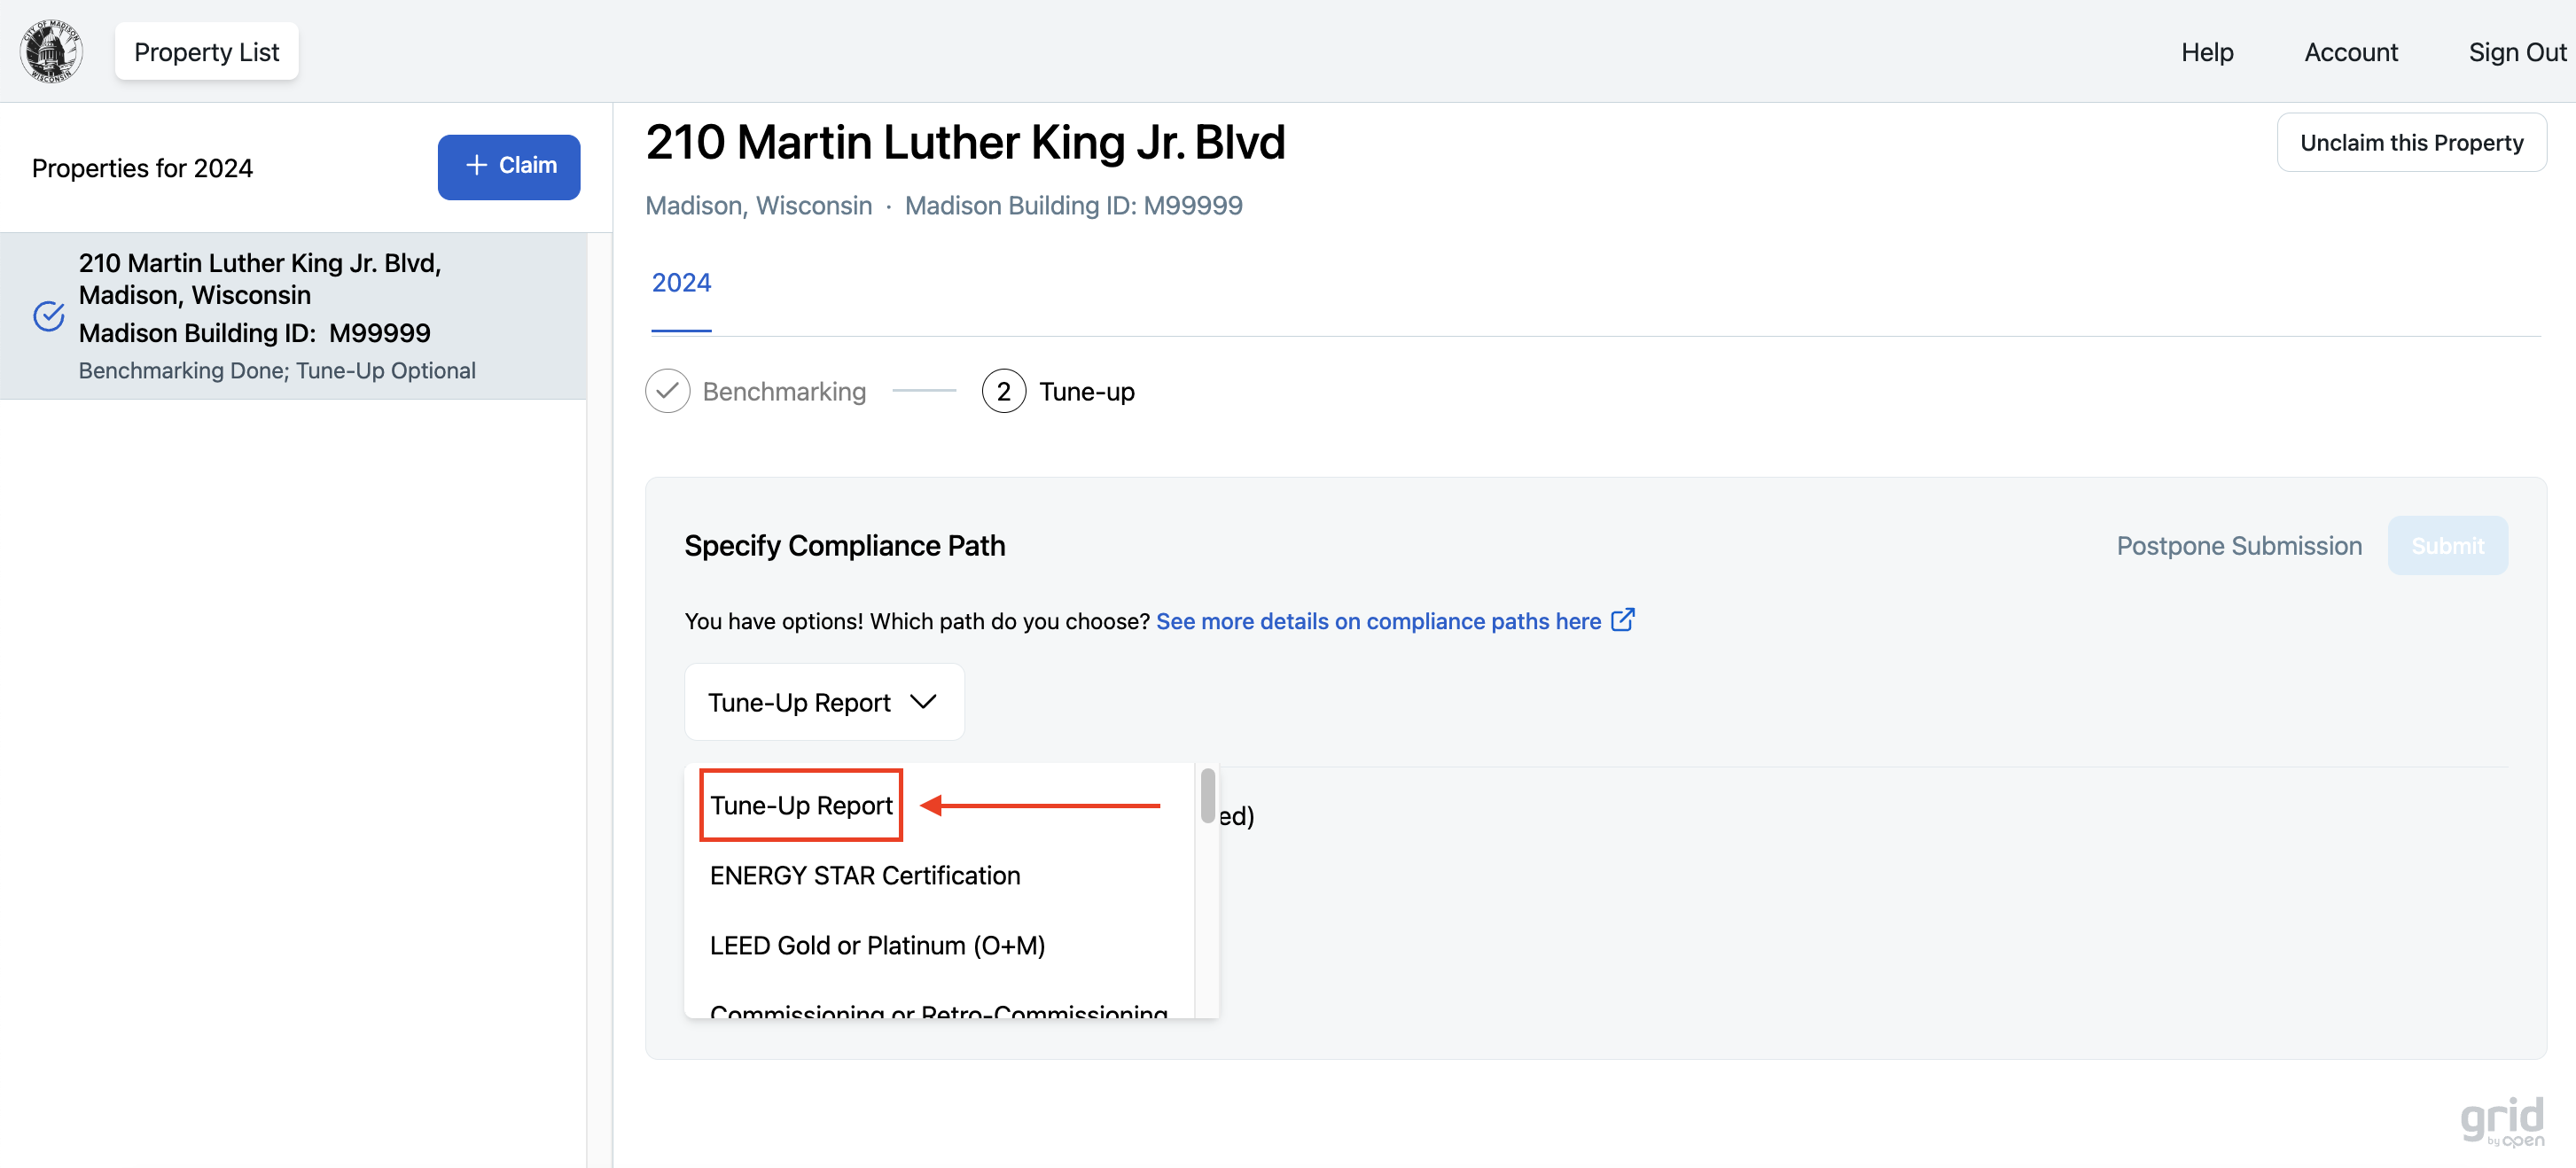Click the plus icon on Claim button
Viewport: 2576px width, 1168px height.
(x=477, y=165)
